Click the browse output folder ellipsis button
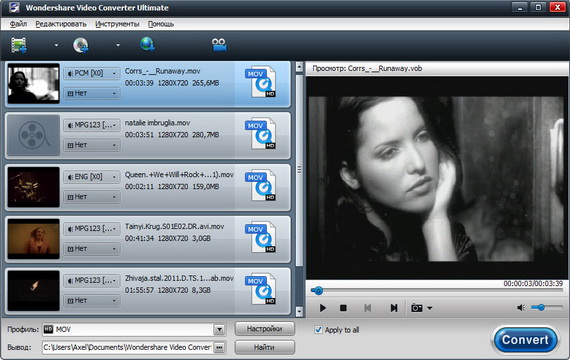570x360 pixels. pyautogui.click(x=219, y=347)
